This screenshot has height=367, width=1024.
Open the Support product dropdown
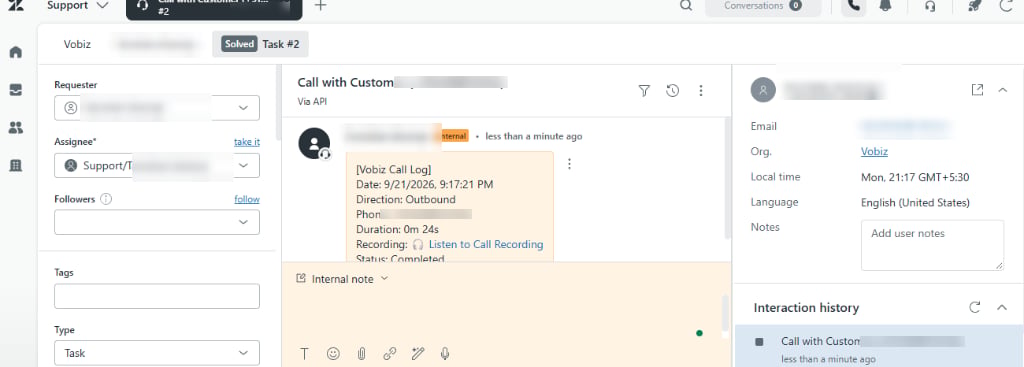(78, 6)
